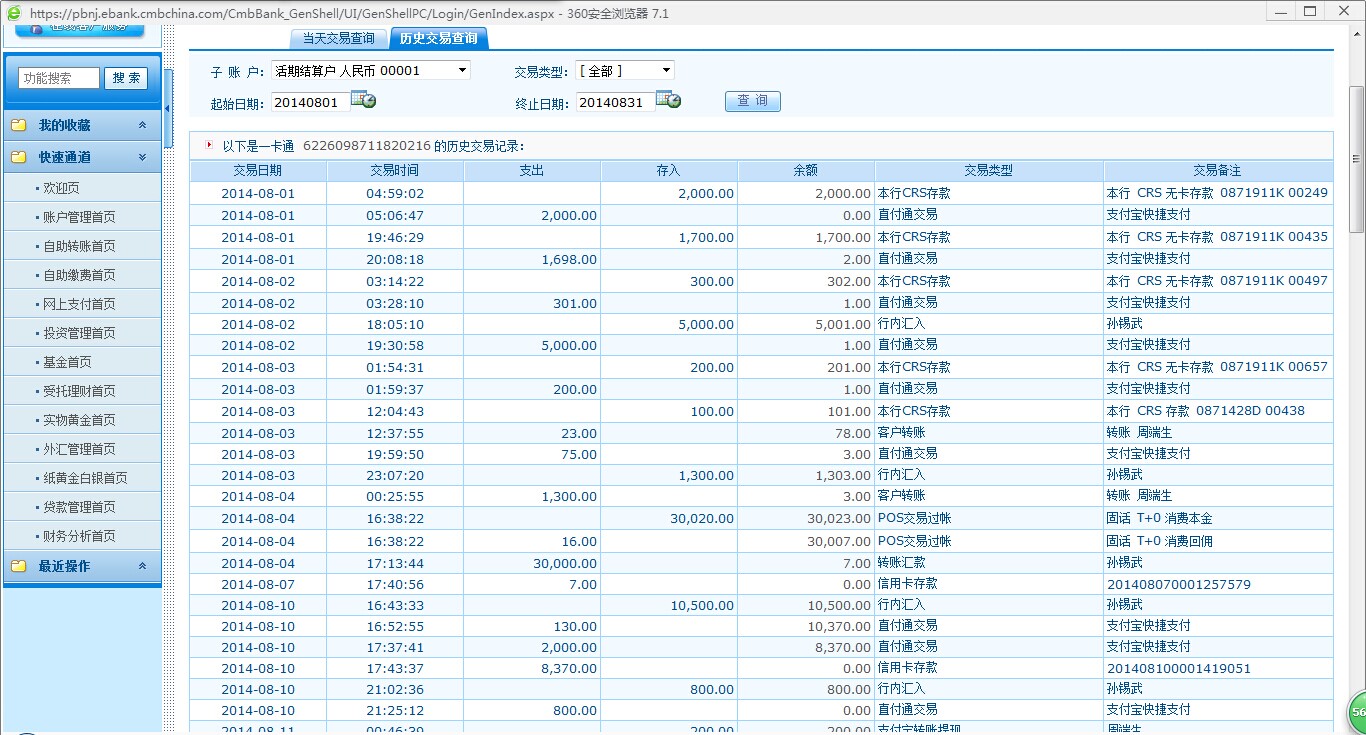1366x735 pixels.
Task: Click the folder icon beside 最近操作
Action: (x=19, y=566)
